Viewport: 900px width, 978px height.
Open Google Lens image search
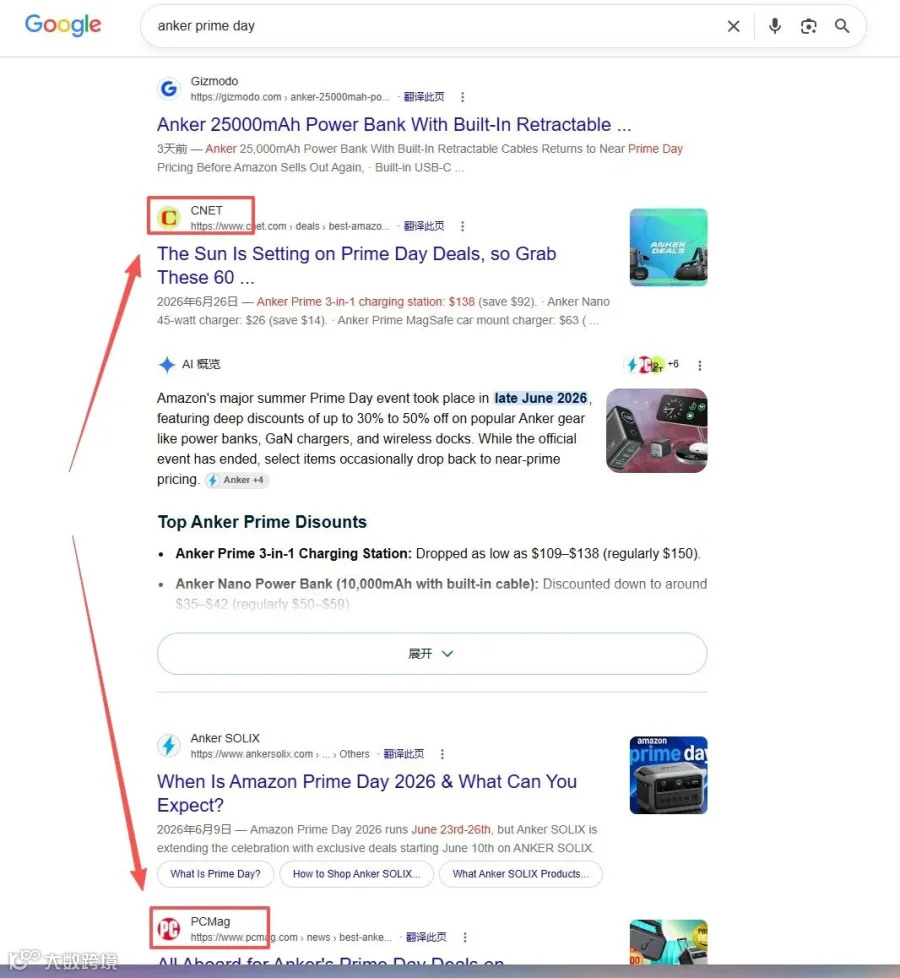click(x=808, y=26)
